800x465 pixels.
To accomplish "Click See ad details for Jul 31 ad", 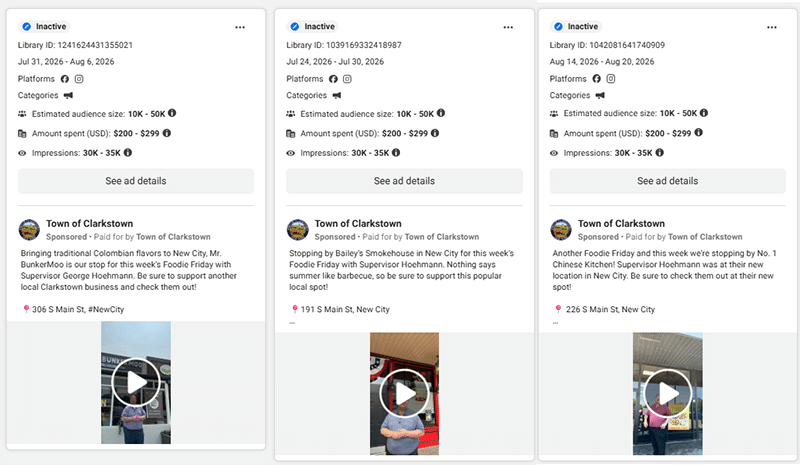I will [x=136, y=181].
